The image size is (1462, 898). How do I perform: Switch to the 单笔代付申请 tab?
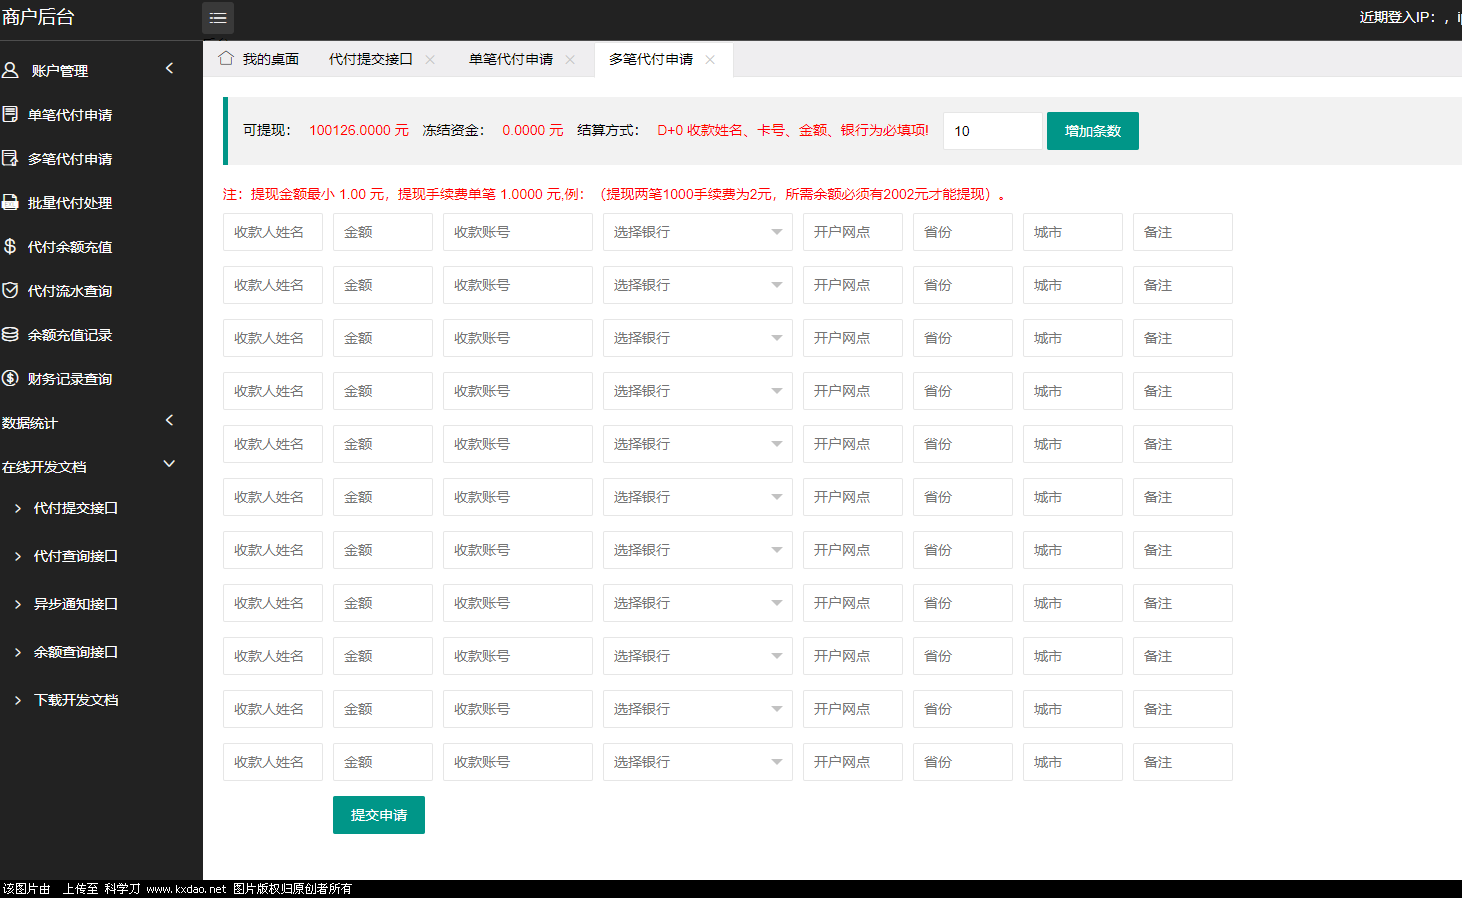point(510,59)
